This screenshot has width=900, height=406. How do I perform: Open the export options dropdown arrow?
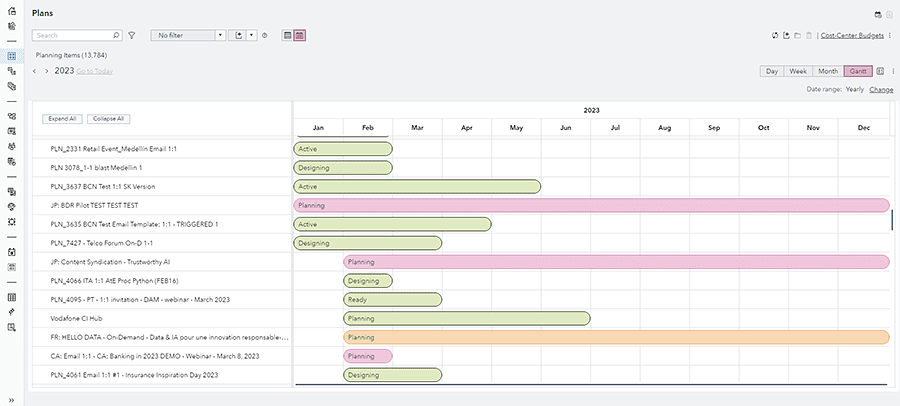coord(253,36)
